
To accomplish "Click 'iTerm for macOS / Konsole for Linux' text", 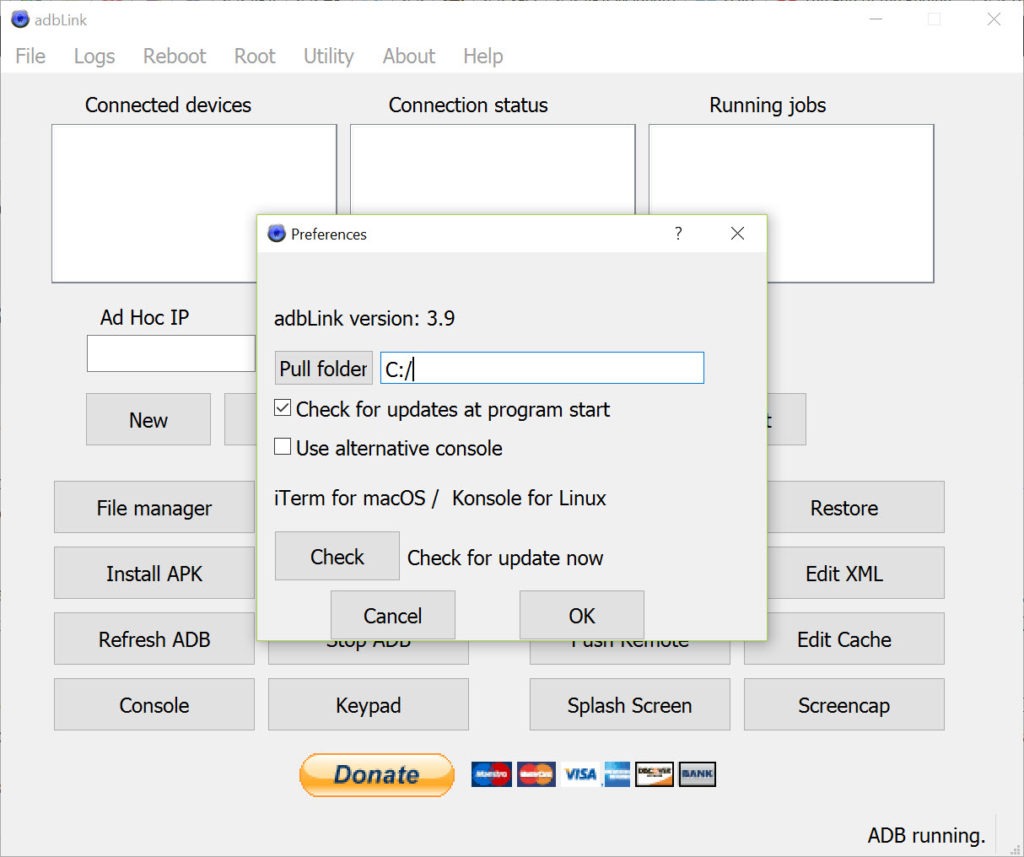I will 440,498.
